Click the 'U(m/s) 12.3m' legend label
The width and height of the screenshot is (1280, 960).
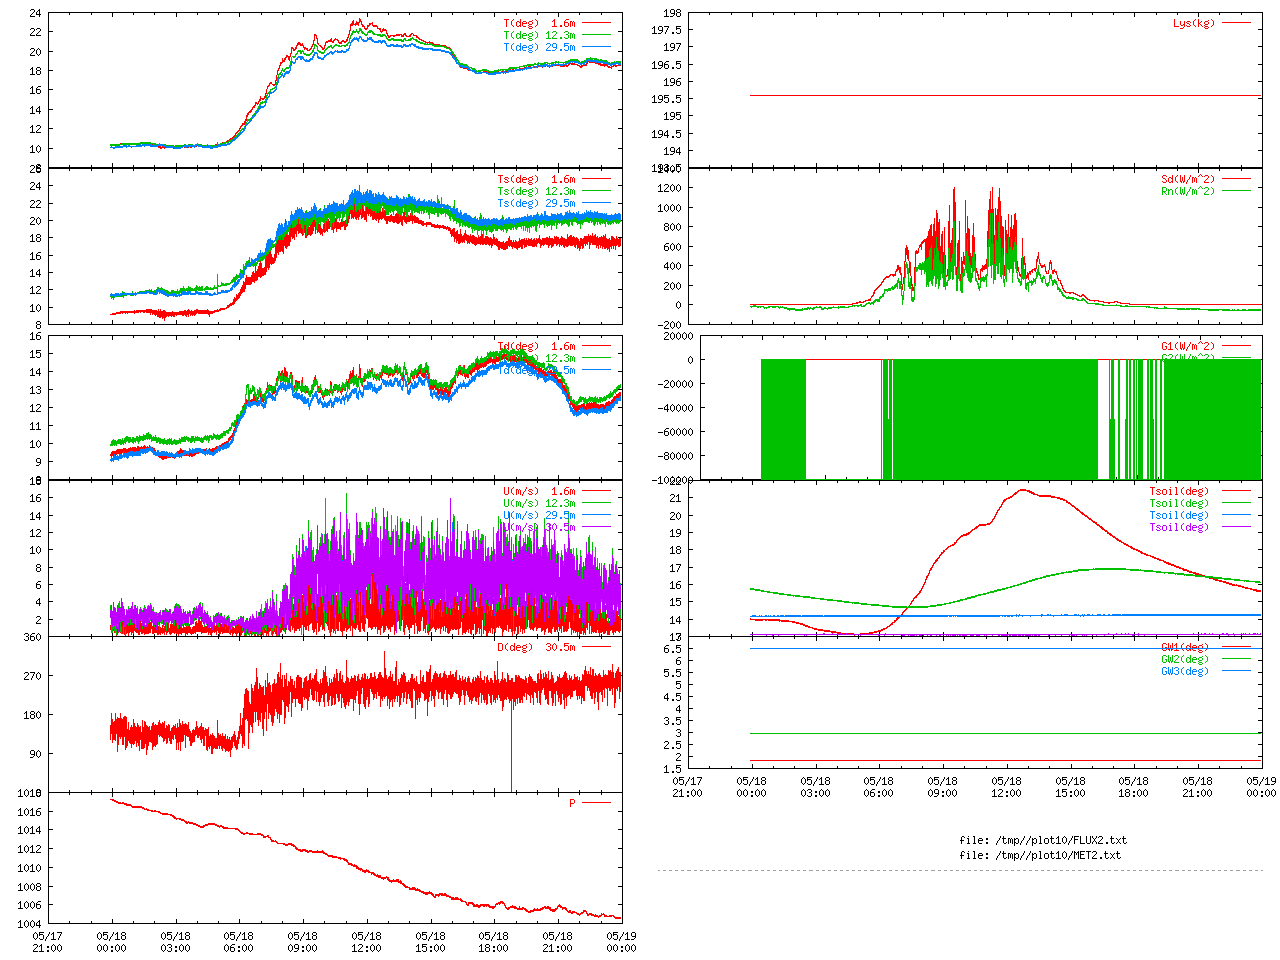(540, 504)
